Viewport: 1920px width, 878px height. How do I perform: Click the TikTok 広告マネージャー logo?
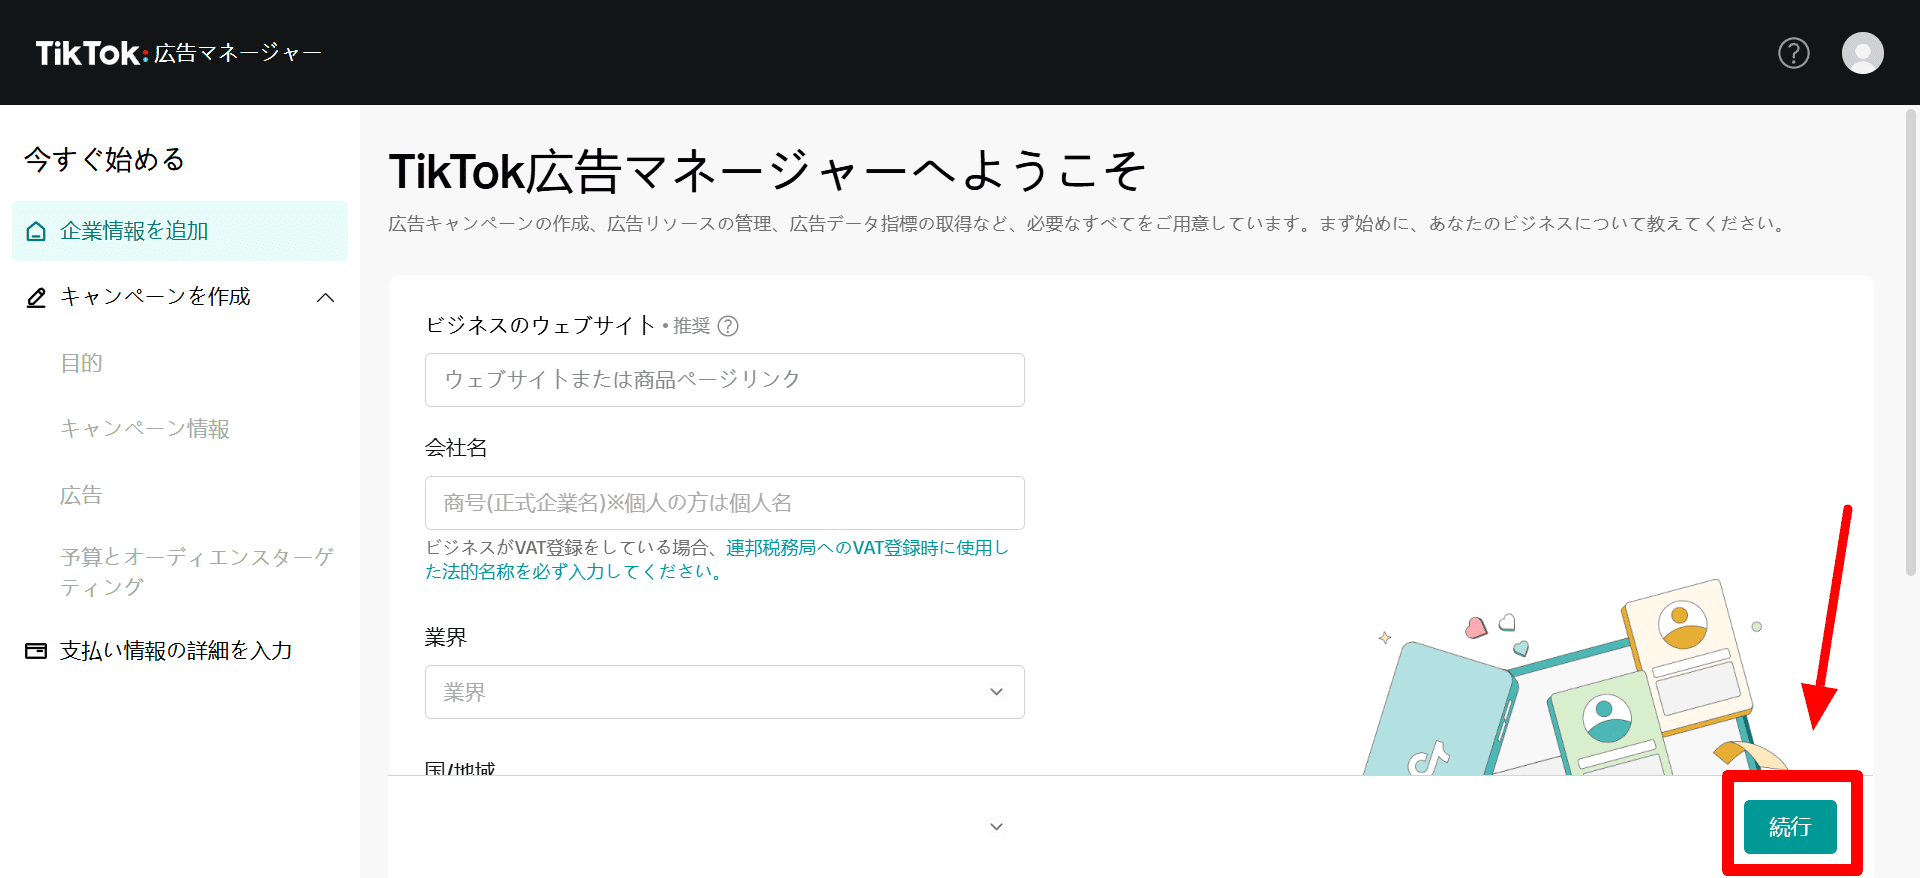(x=178, y=53)
